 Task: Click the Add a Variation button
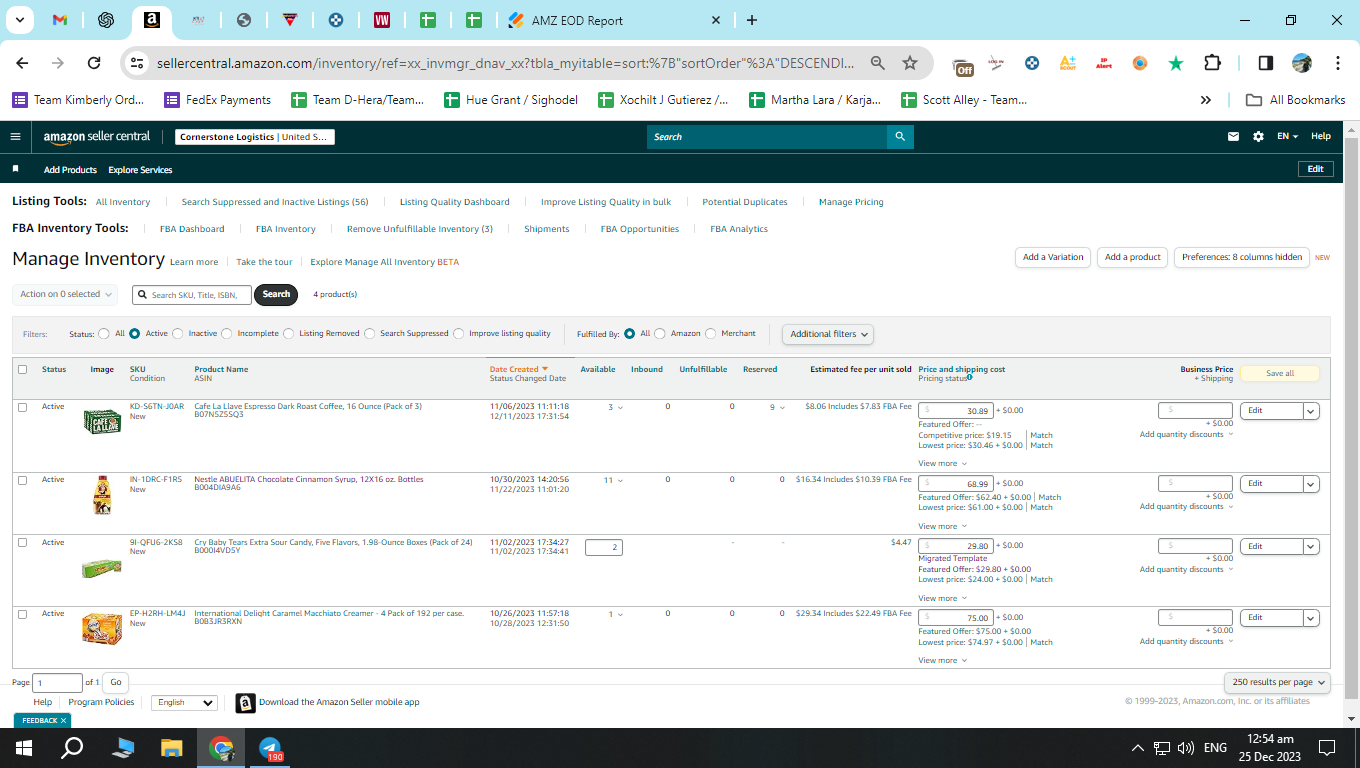pos(1053,257)
